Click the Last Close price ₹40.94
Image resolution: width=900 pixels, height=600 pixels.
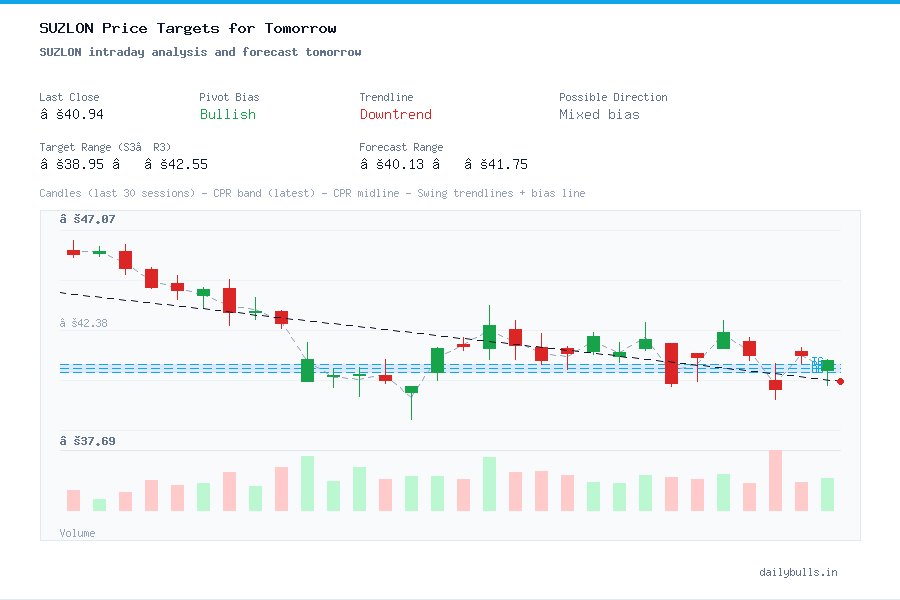[x=73, y=114]
